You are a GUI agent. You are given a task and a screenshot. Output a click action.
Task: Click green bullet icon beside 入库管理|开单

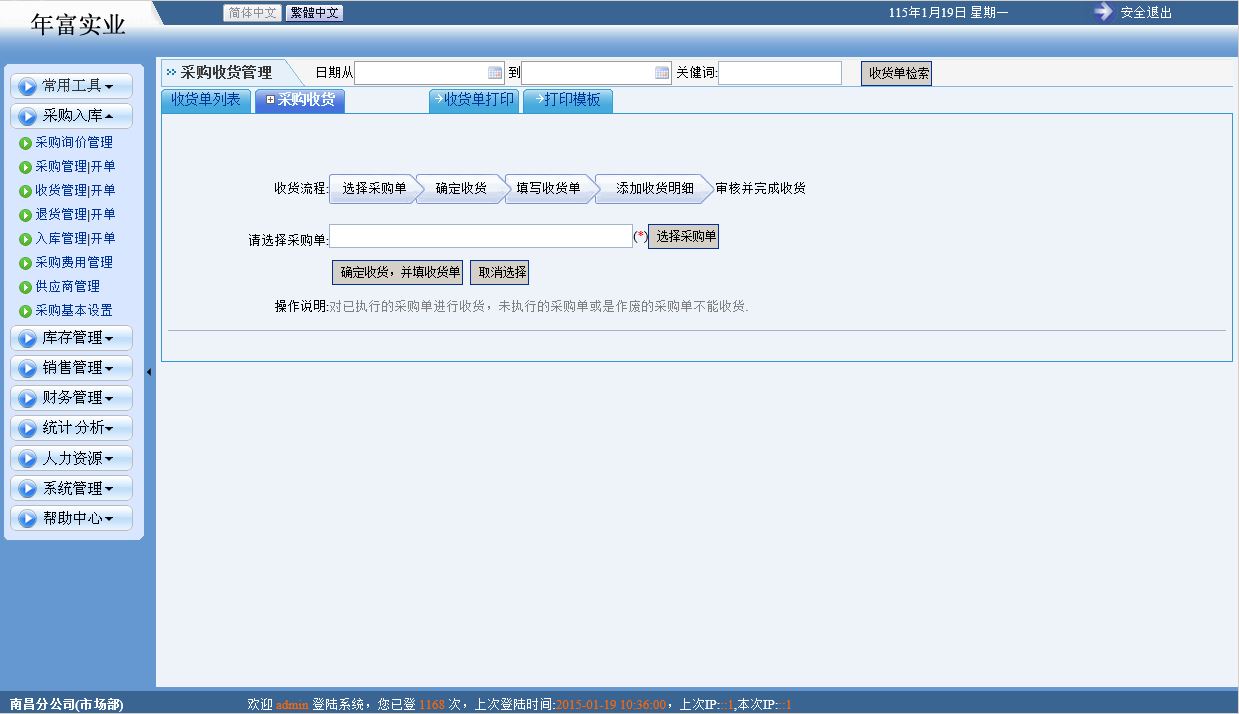(x=26, y=239)
